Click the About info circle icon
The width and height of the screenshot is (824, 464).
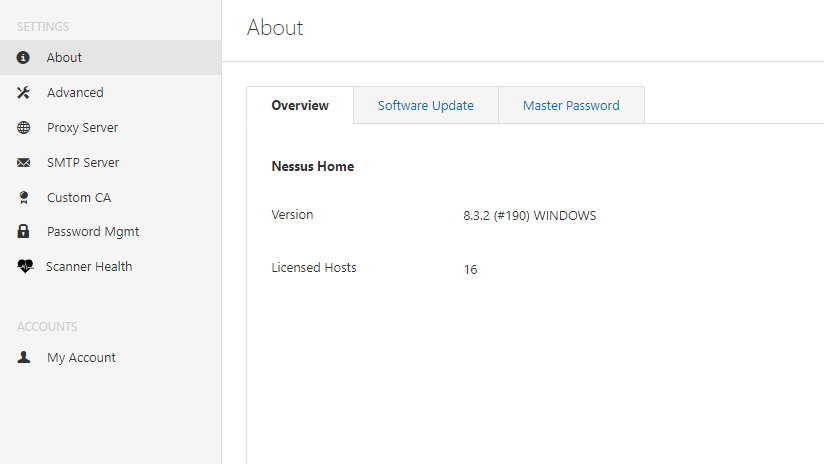(x=24, y=58)
